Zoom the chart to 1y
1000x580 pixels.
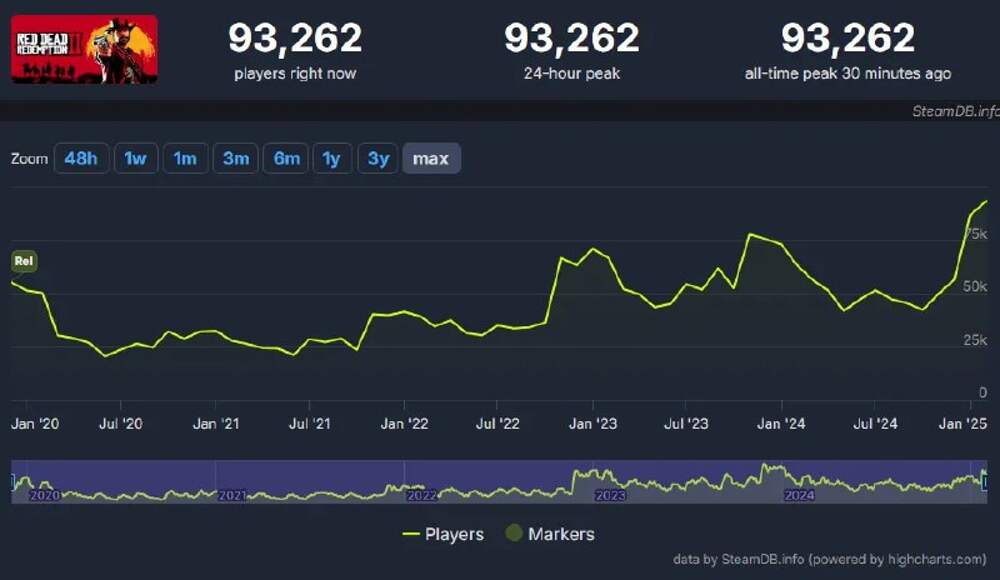point(332,158)
